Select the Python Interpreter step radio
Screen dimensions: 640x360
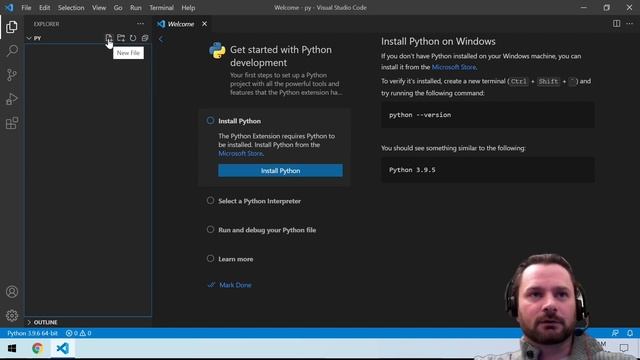[210, 200]
